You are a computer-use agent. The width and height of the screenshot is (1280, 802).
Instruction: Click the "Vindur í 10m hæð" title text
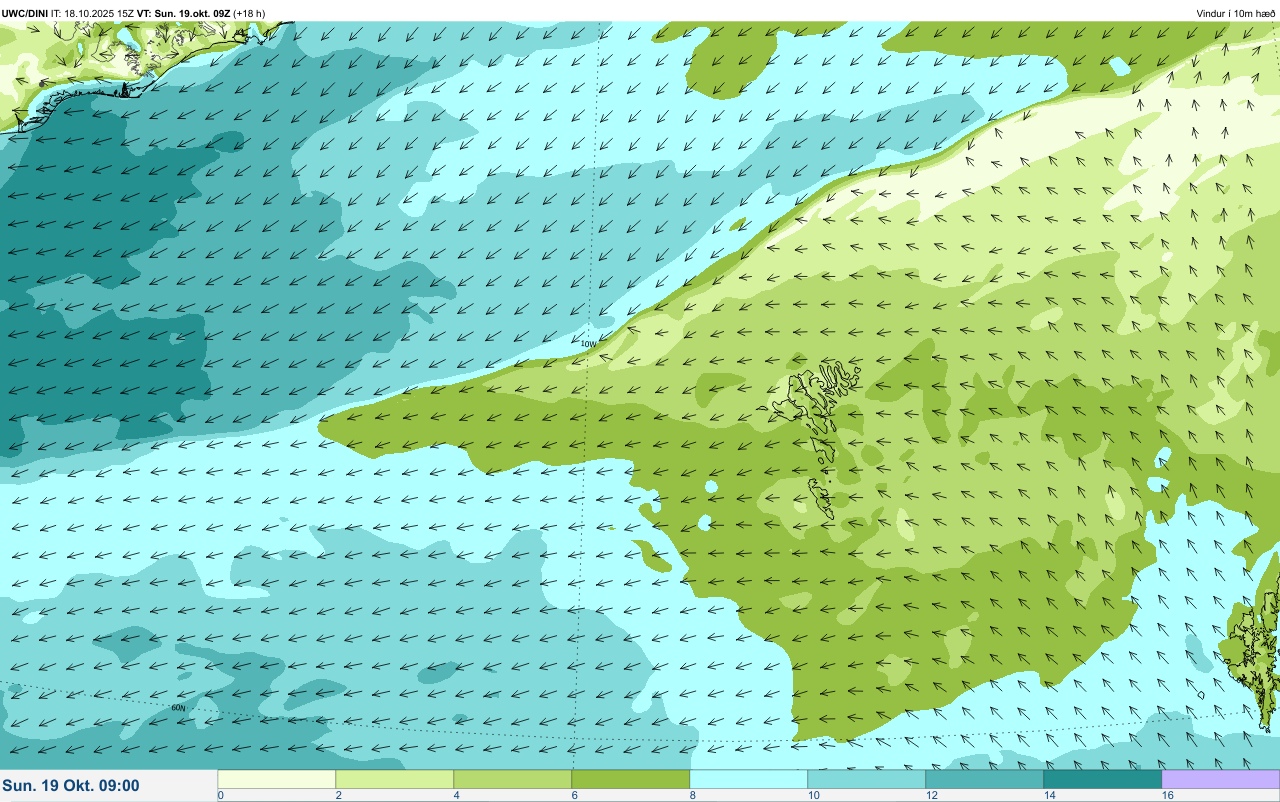click(1237, 13)
